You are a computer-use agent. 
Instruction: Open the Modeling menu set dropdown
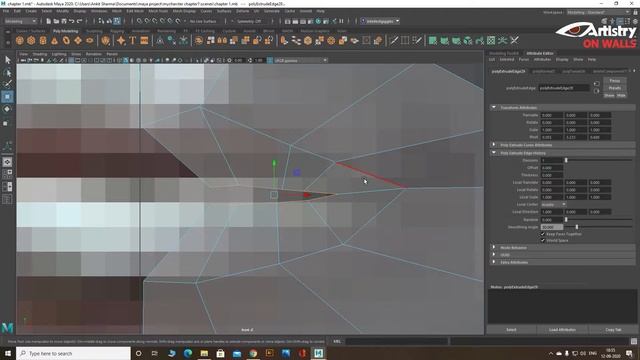20,21
